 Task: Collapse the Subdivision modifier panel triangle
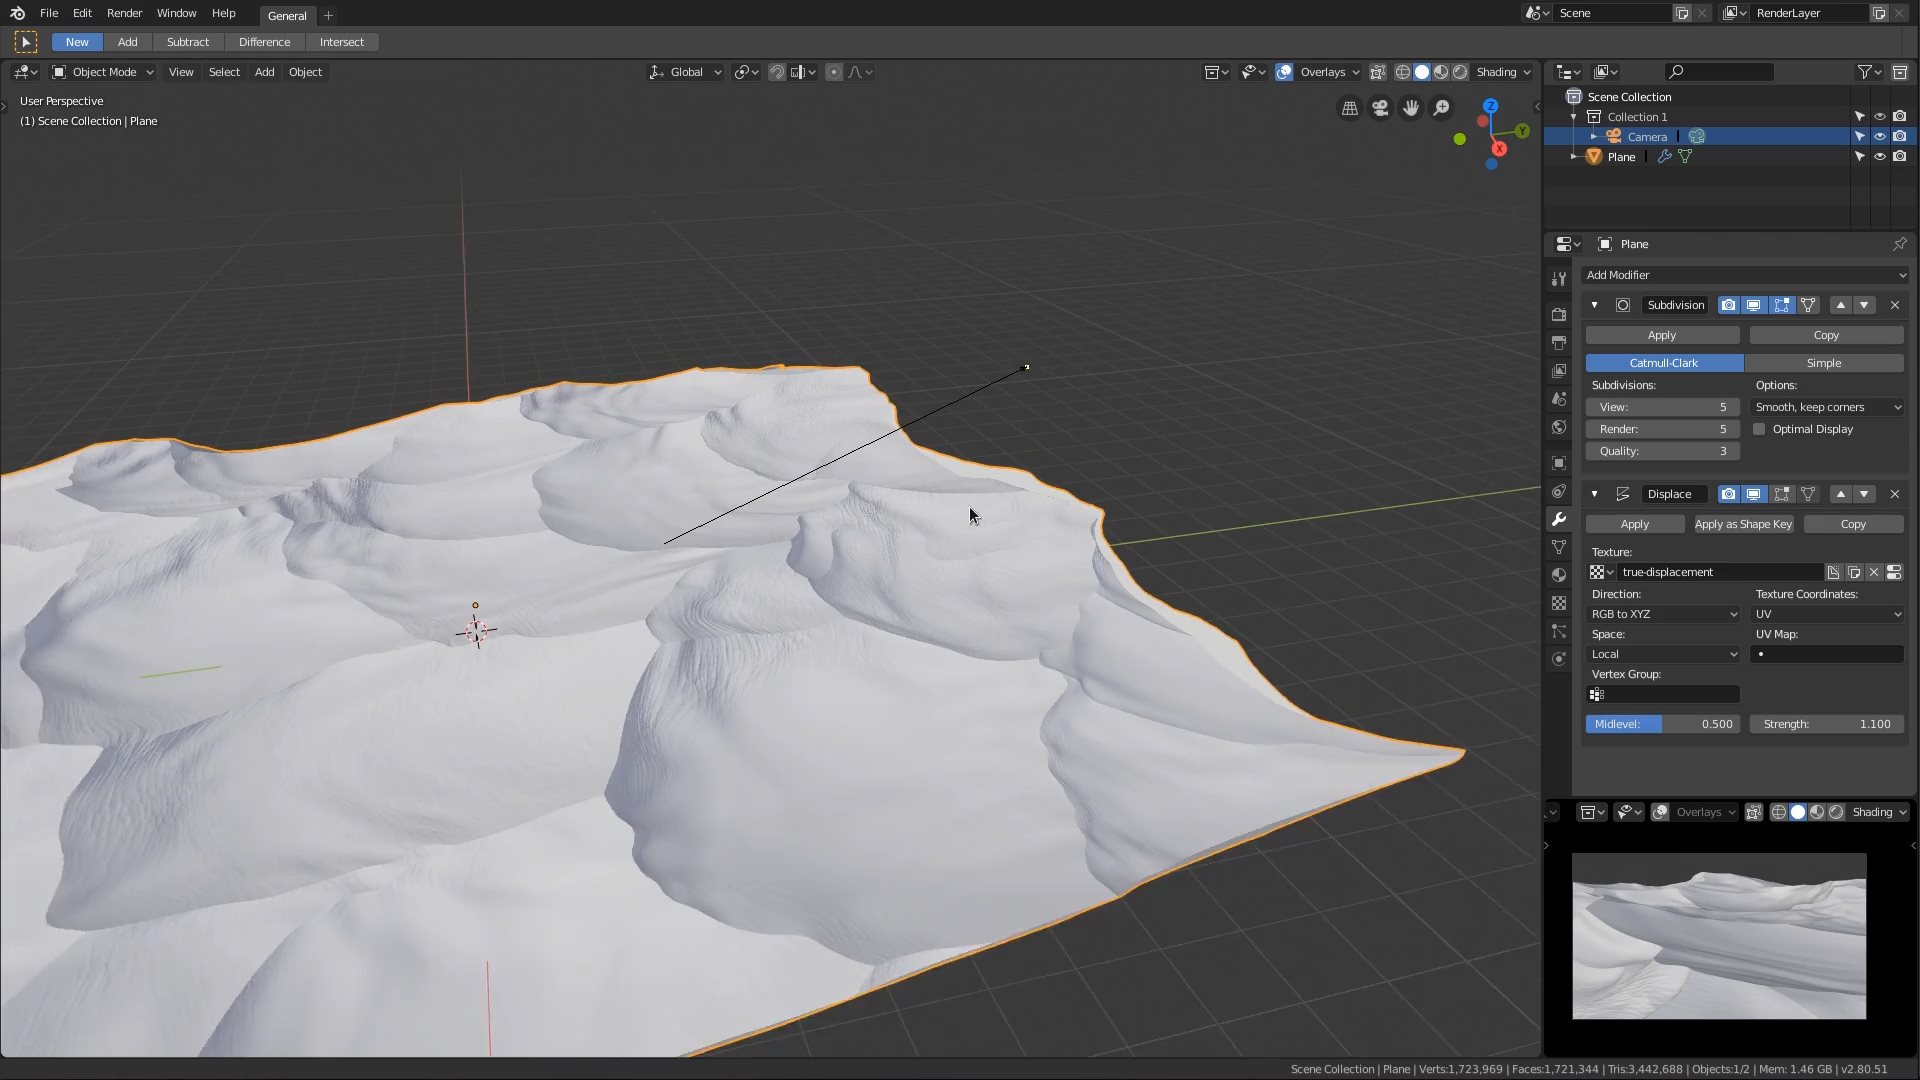[1594, 305]
